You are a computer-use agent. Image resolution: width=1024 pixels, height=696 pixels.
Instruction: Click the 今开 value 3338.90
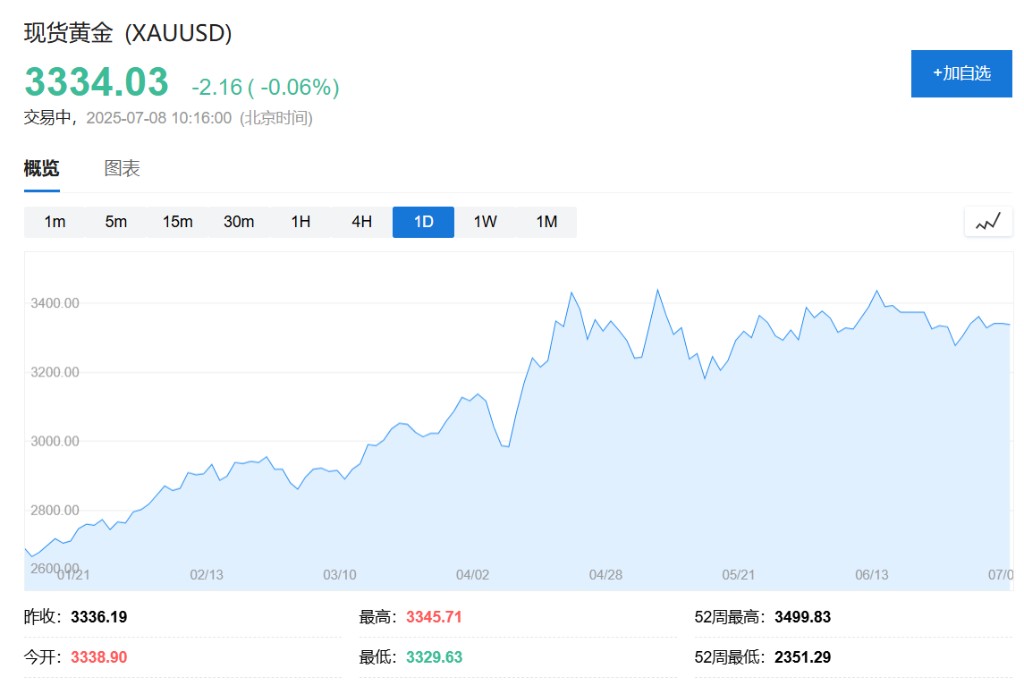coord(99,657)
